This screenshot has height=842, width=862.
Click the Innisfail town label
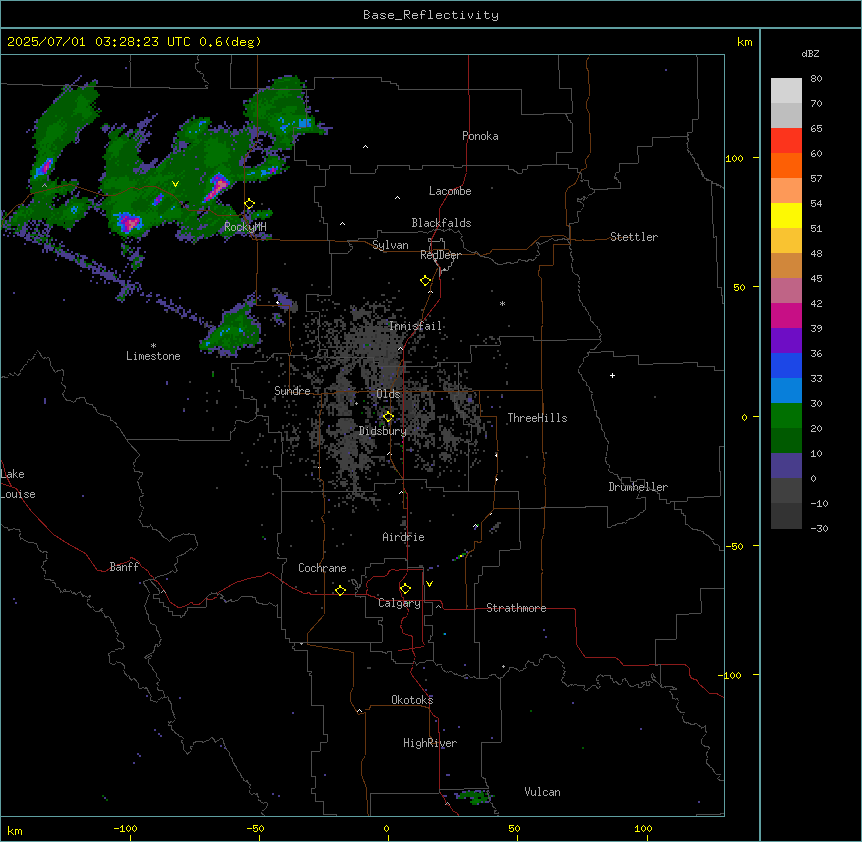click(415, 325)
